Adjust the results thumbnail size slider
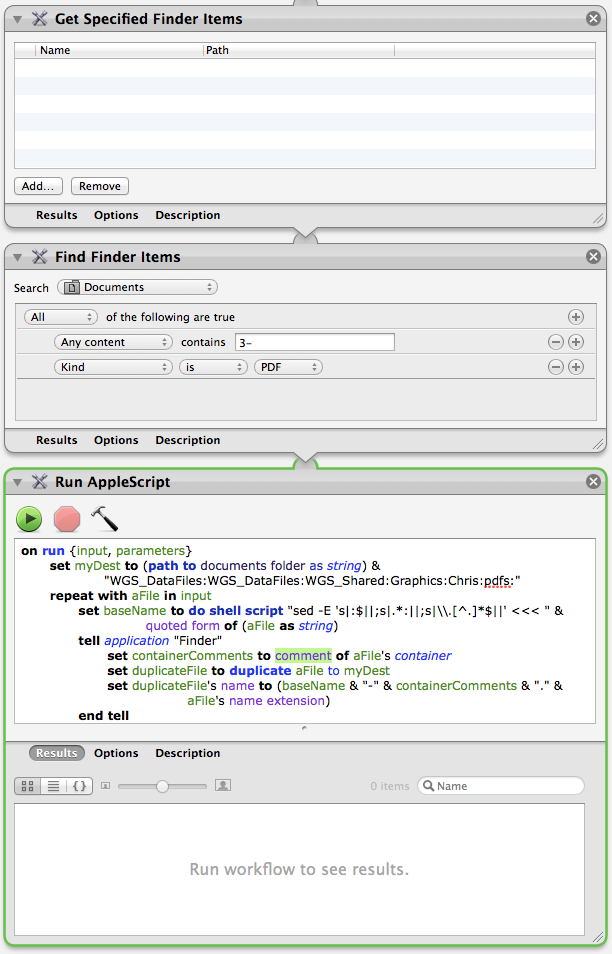The width and height of the screenshot is (612, 954). click(x=162, y=786)
